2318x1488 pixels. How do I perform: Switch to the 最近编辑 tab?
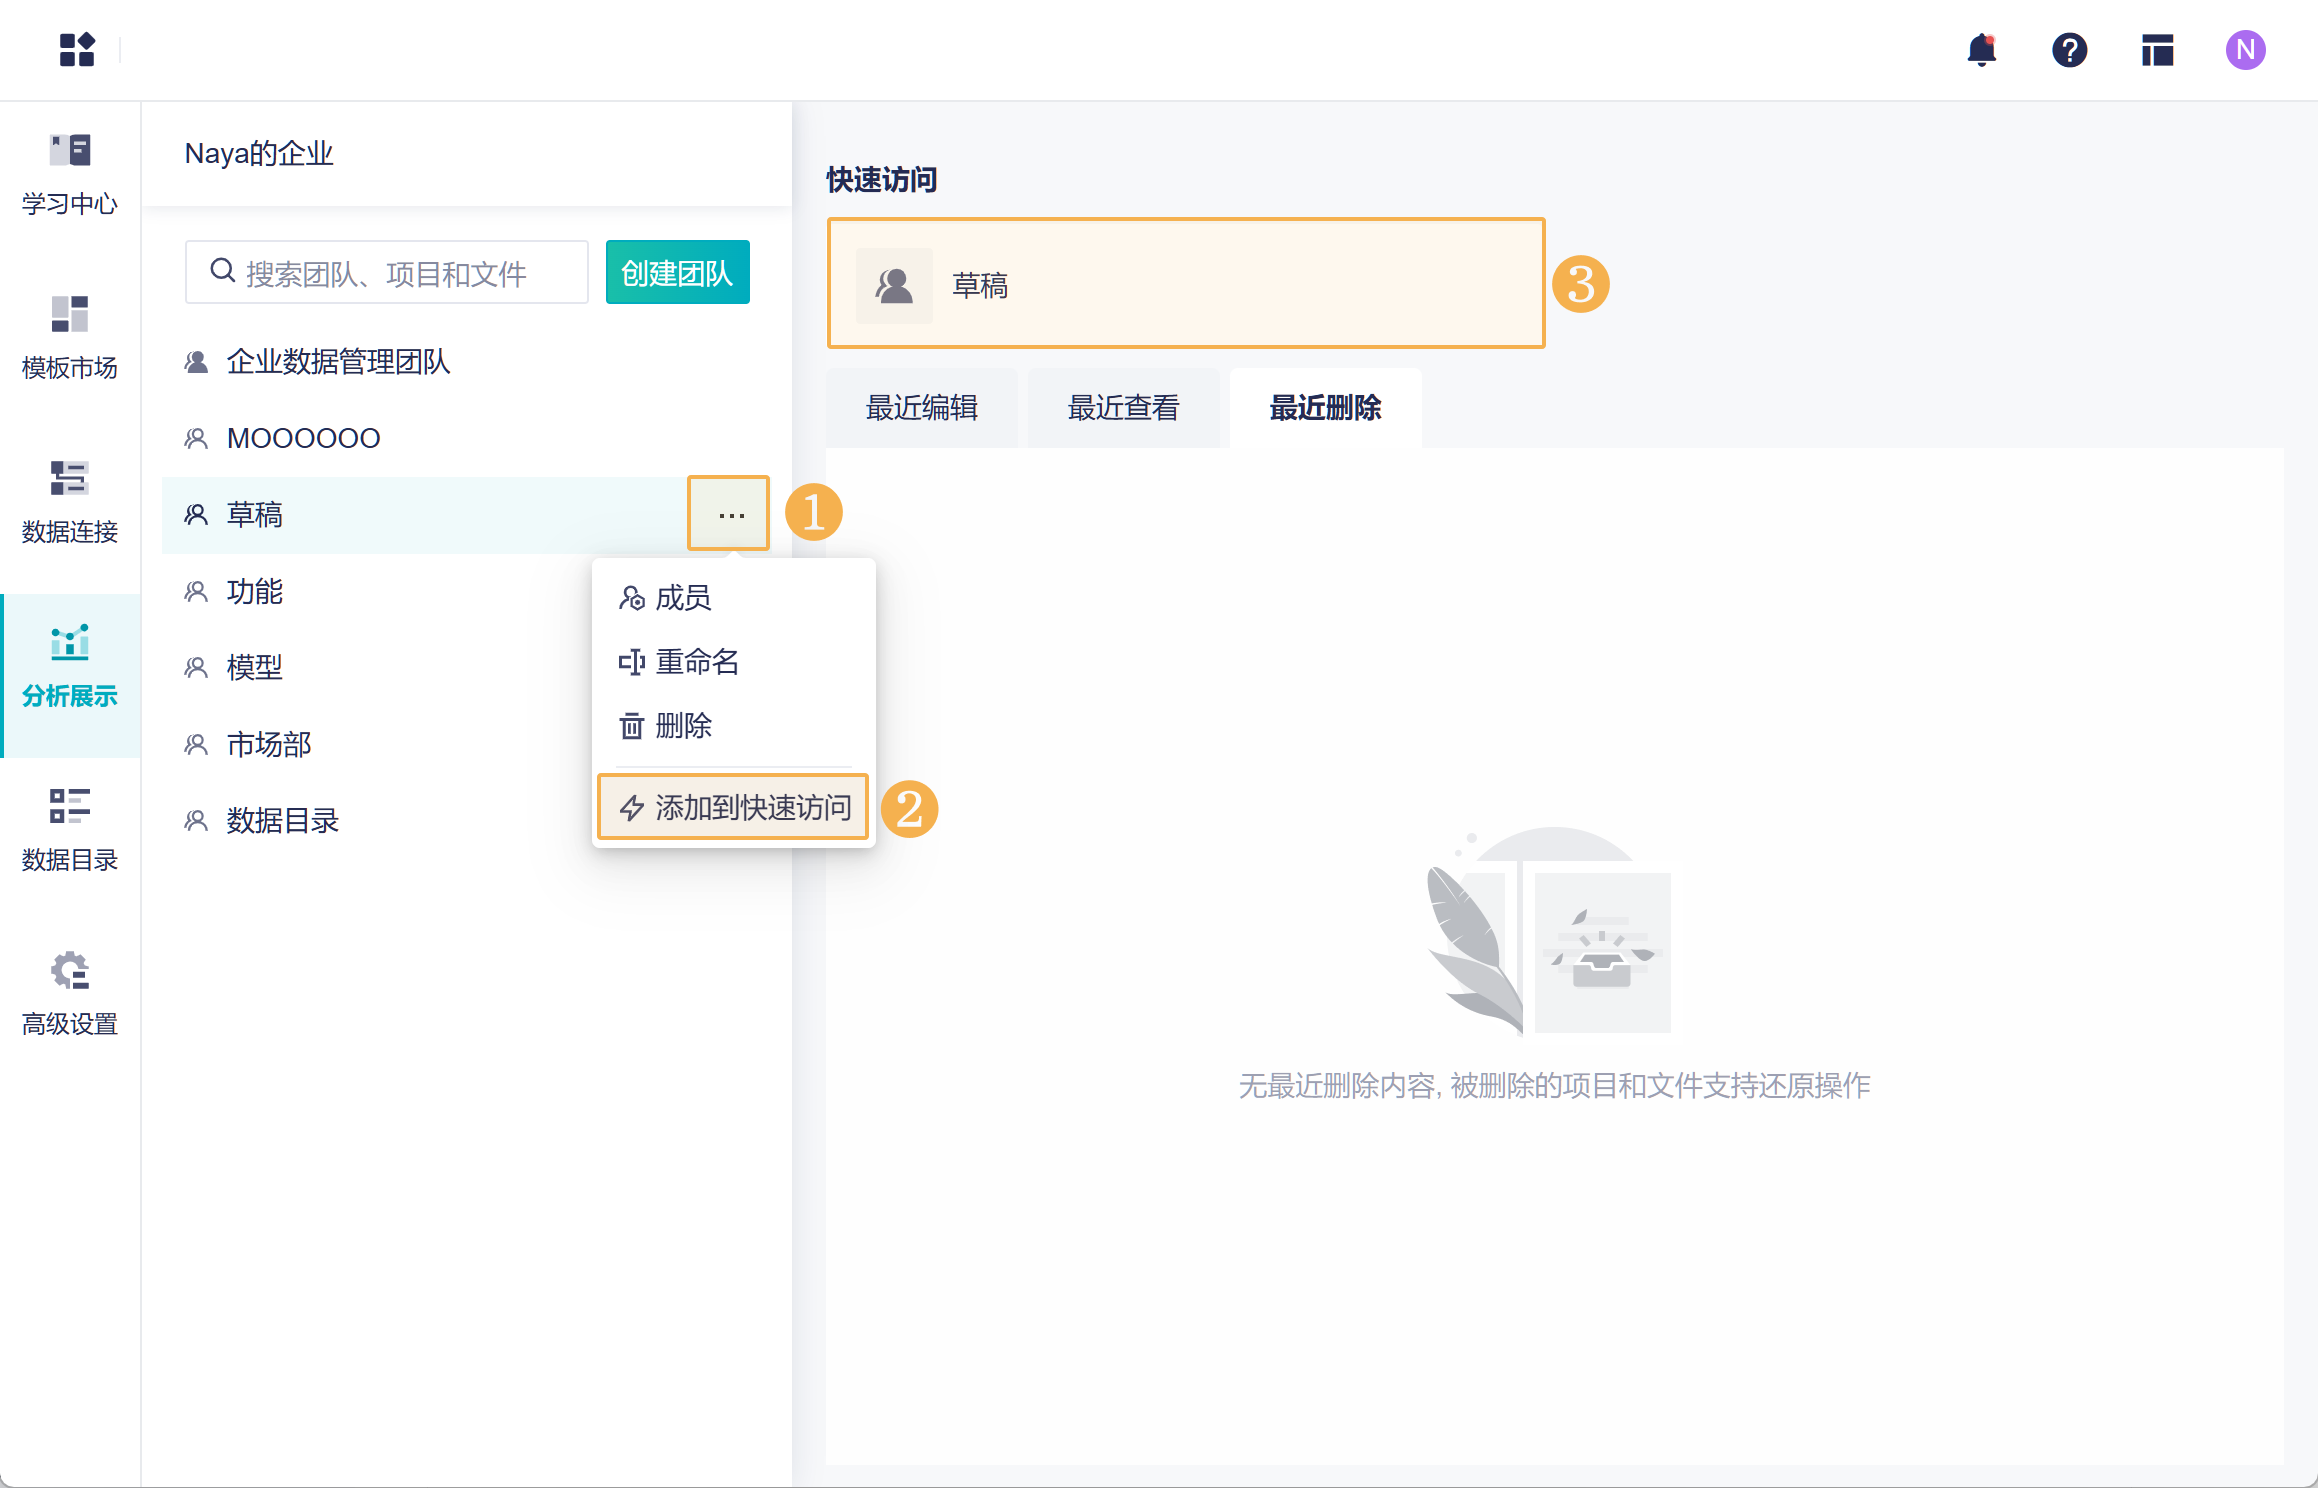[921, 408]
